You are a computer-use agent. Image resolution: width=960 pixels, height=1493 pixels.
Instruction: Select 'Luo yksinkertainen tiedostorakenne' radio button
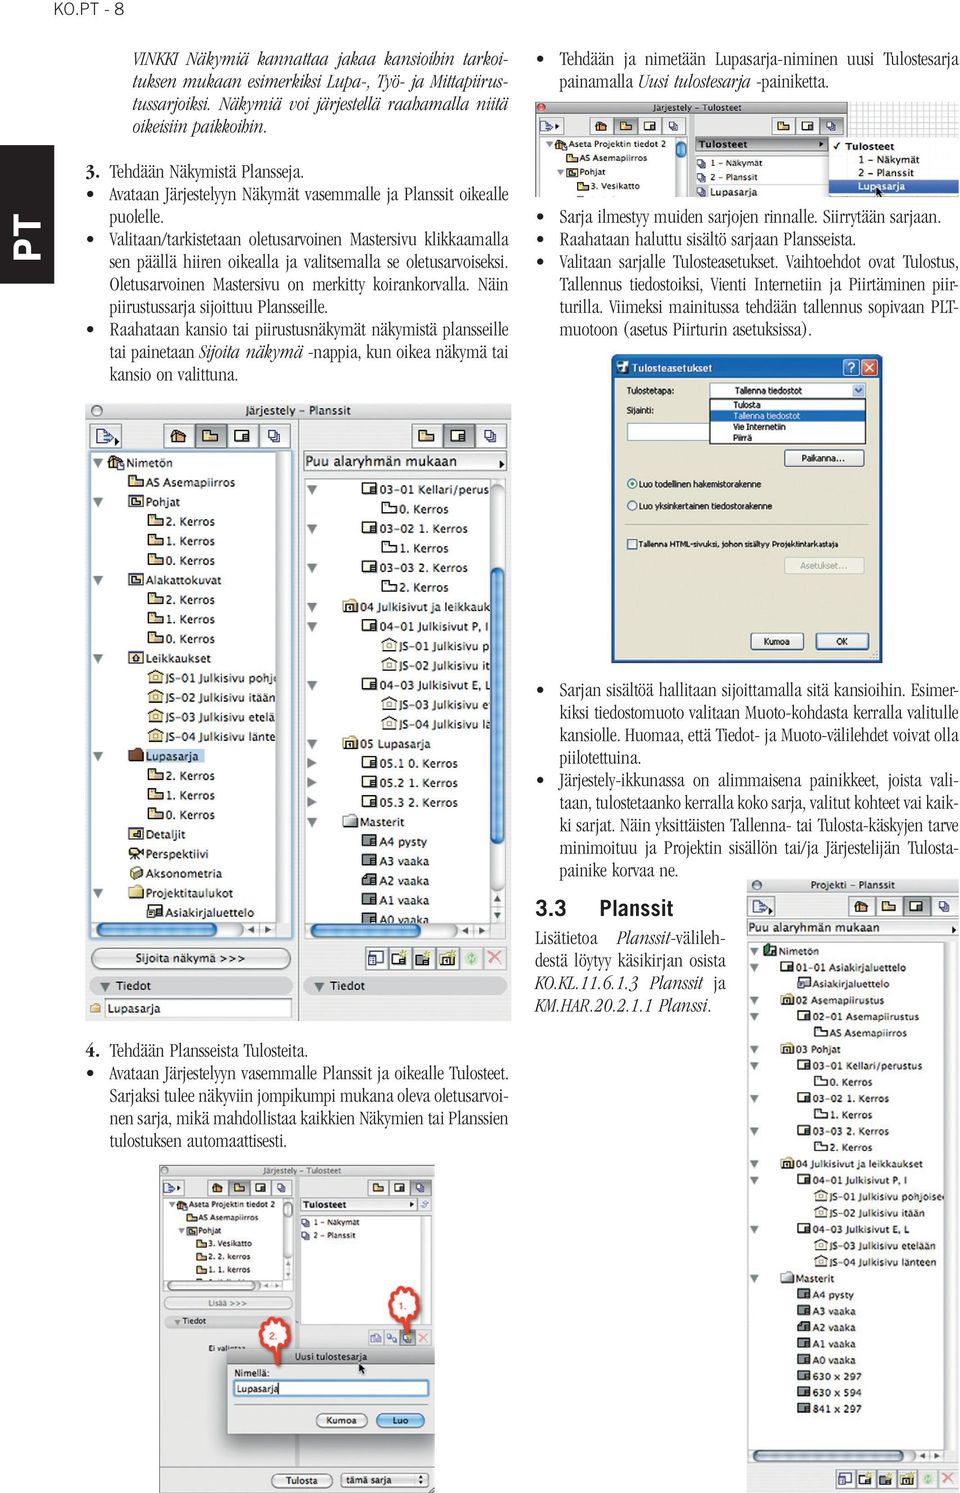tap(632, 506)
